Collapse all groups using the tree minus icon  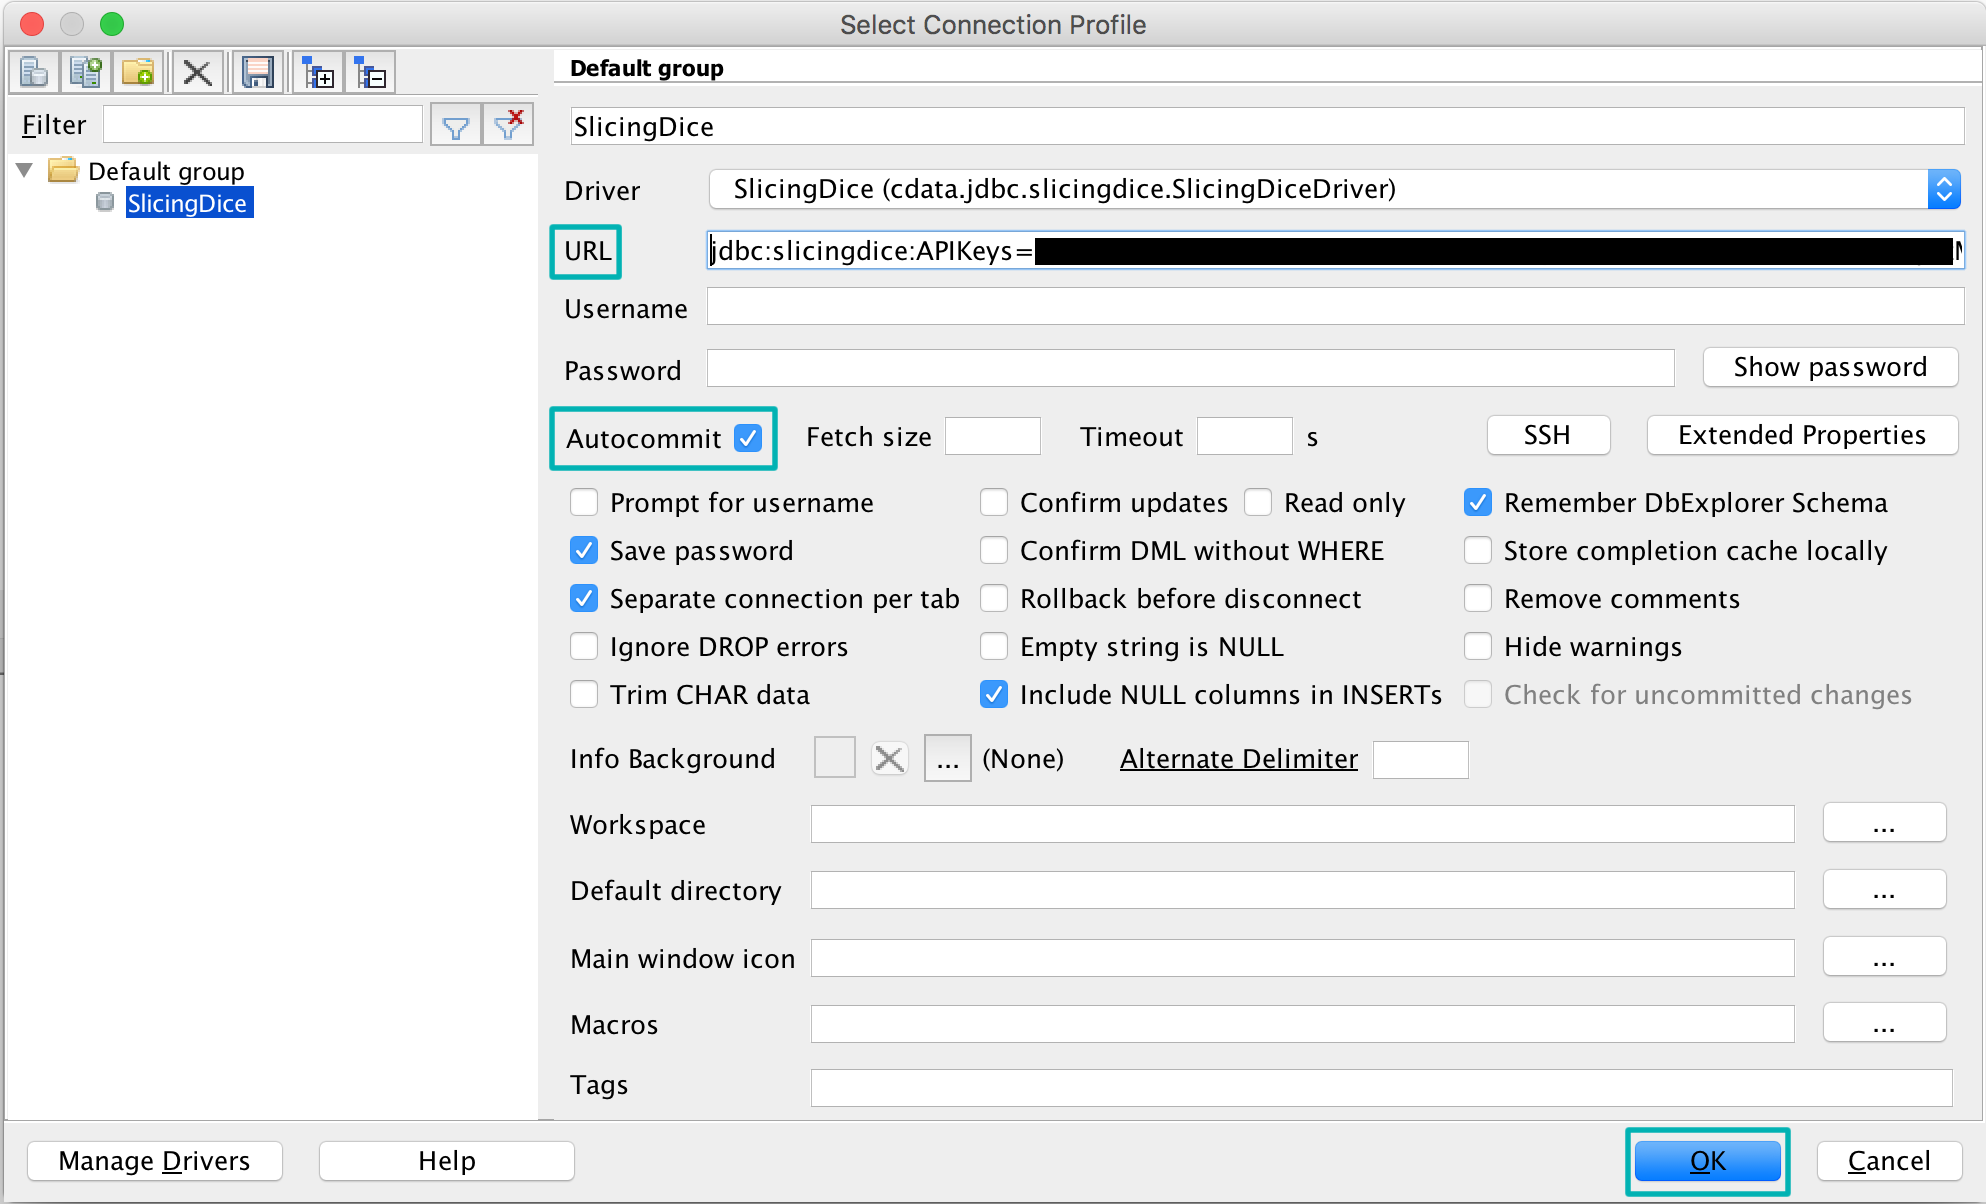371,73
